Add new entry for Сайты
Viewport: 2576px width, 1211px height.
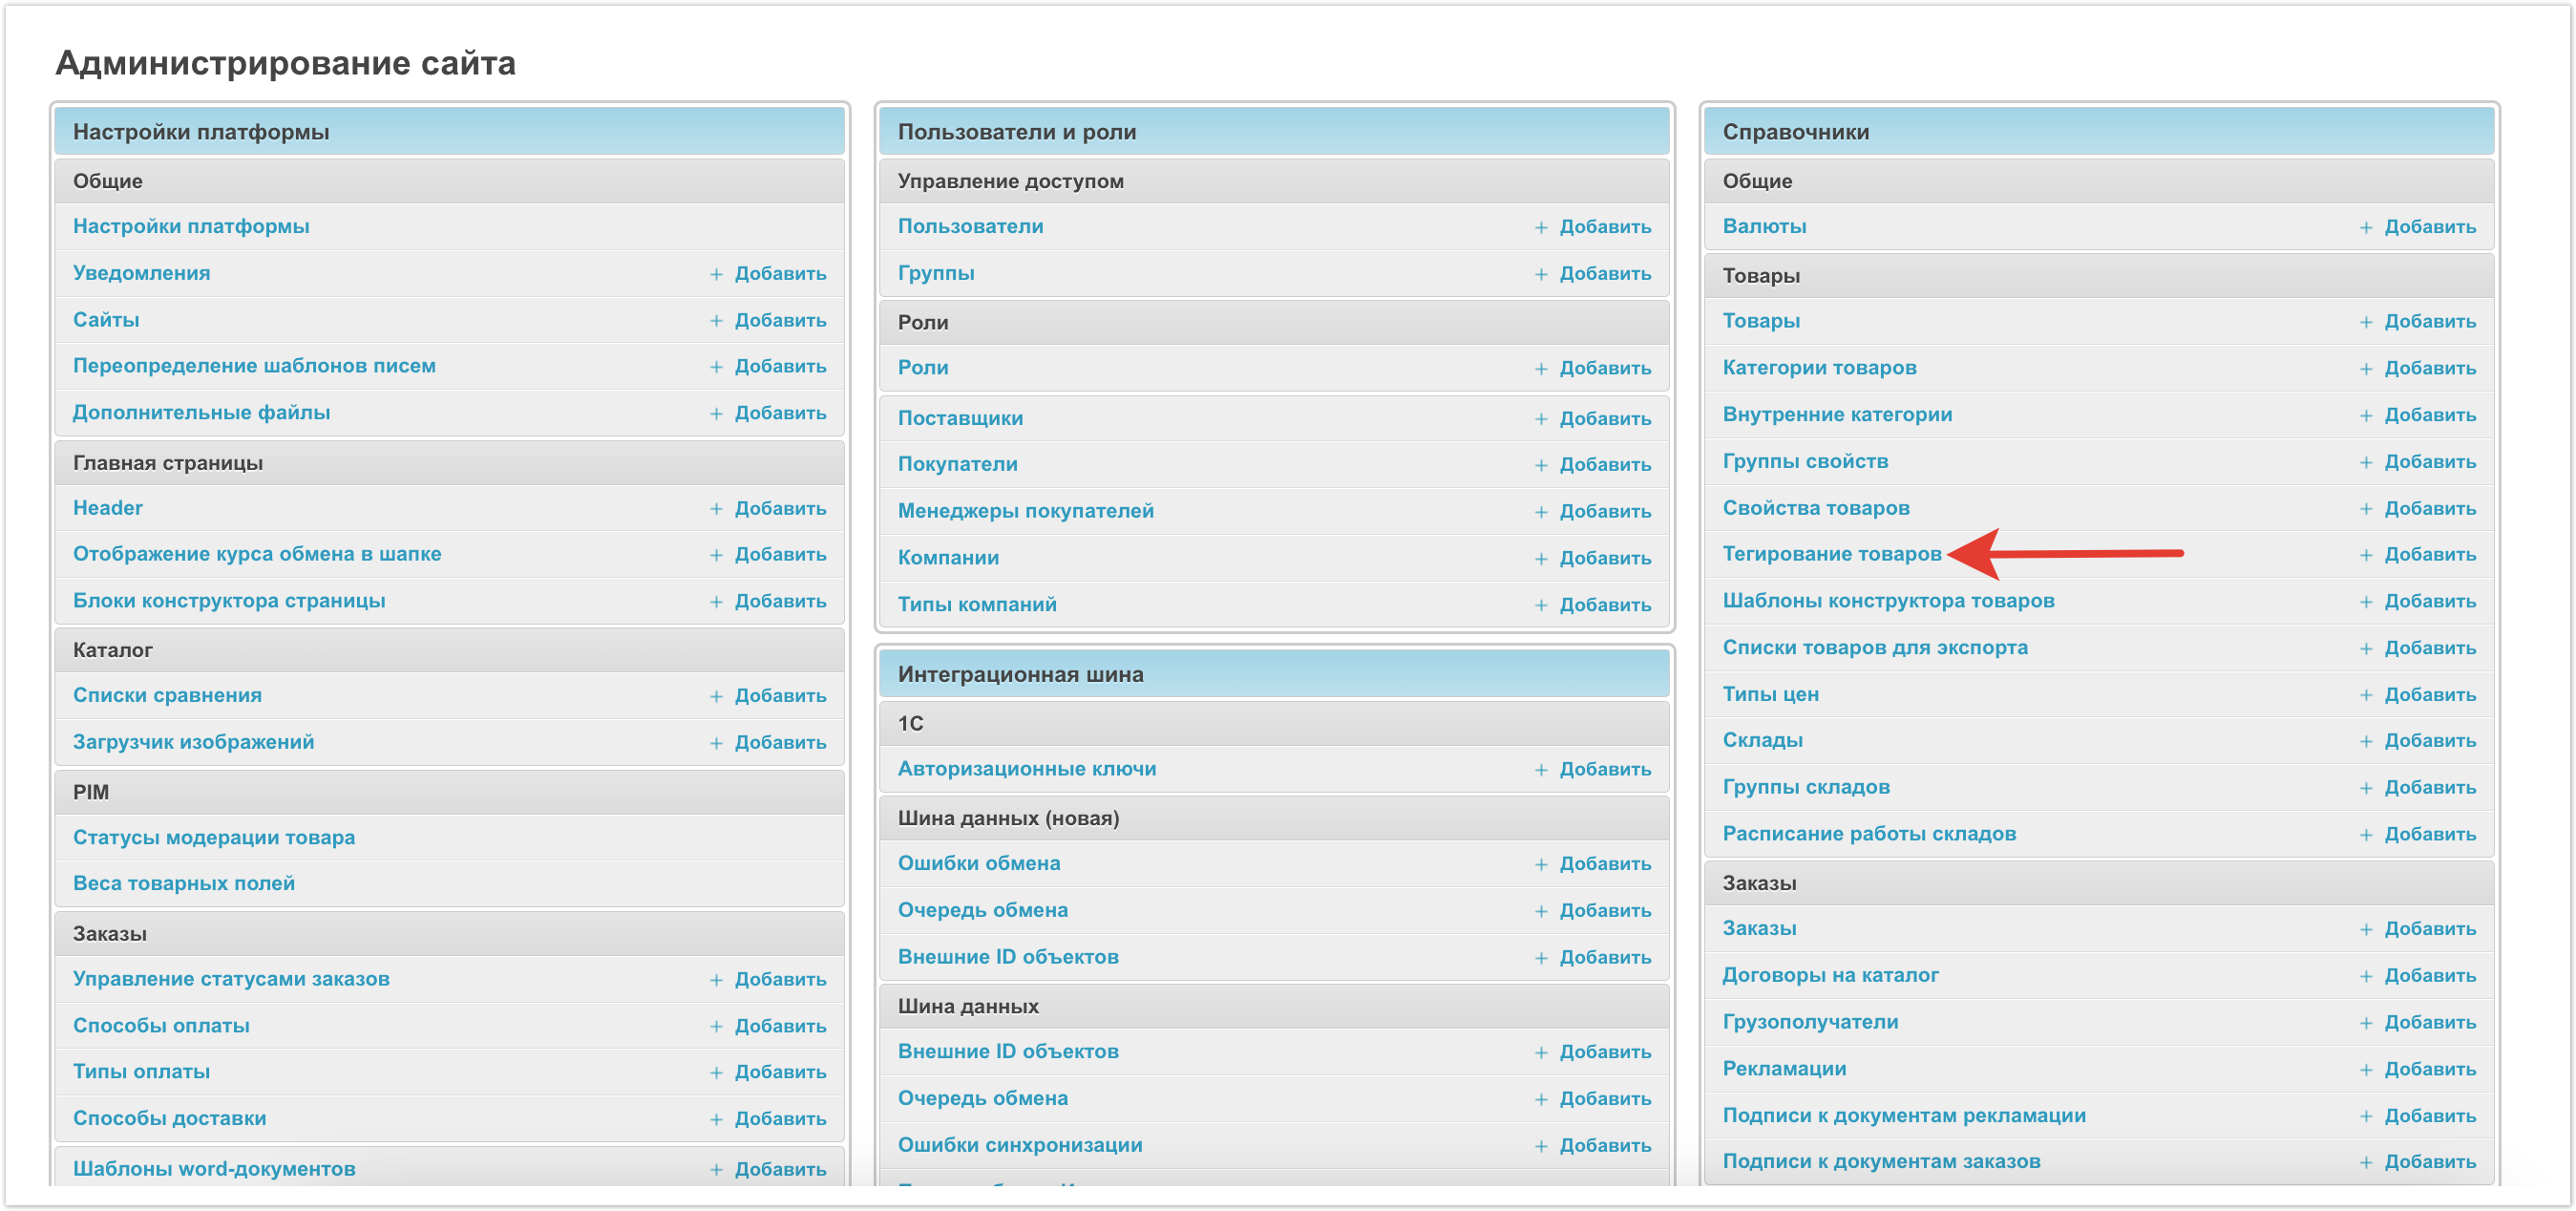pyautogui.click(x=780, y=320)
